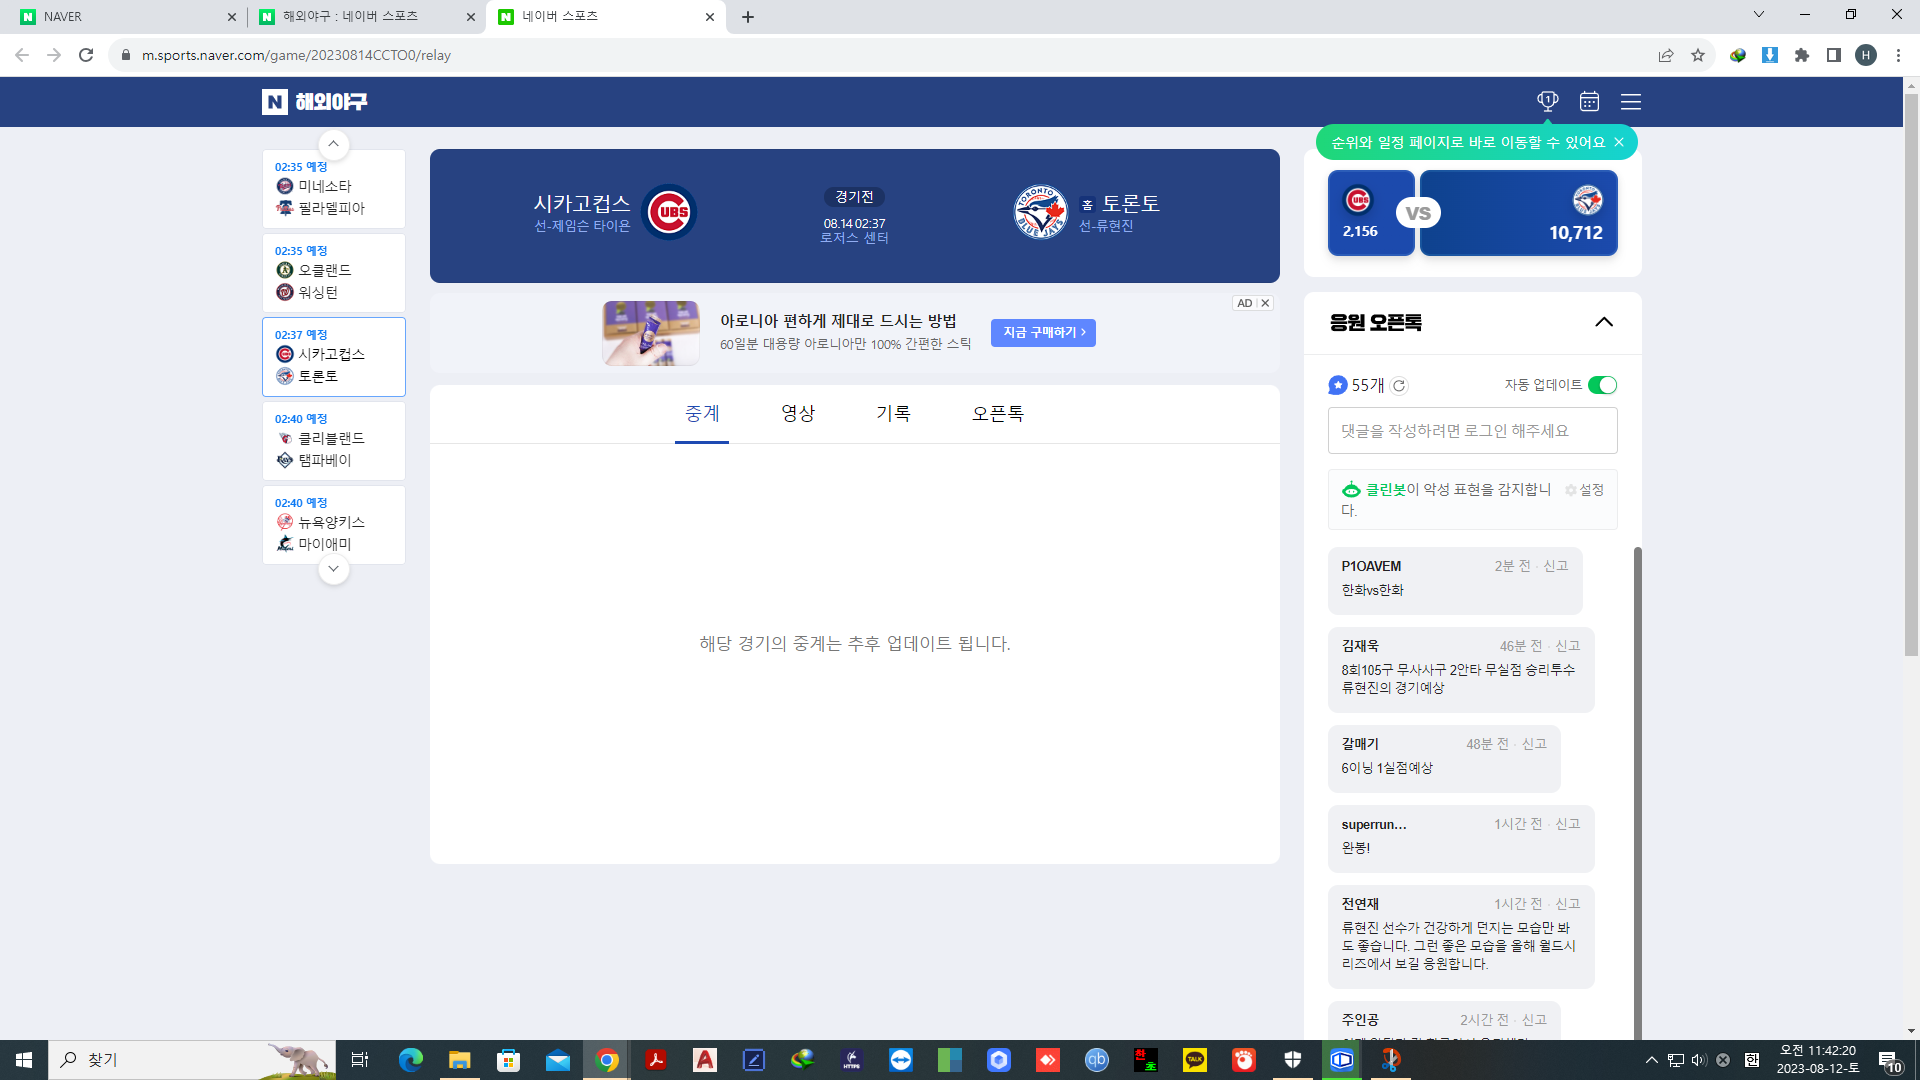Report 갈매기's comment

[x=1534, y=744]
